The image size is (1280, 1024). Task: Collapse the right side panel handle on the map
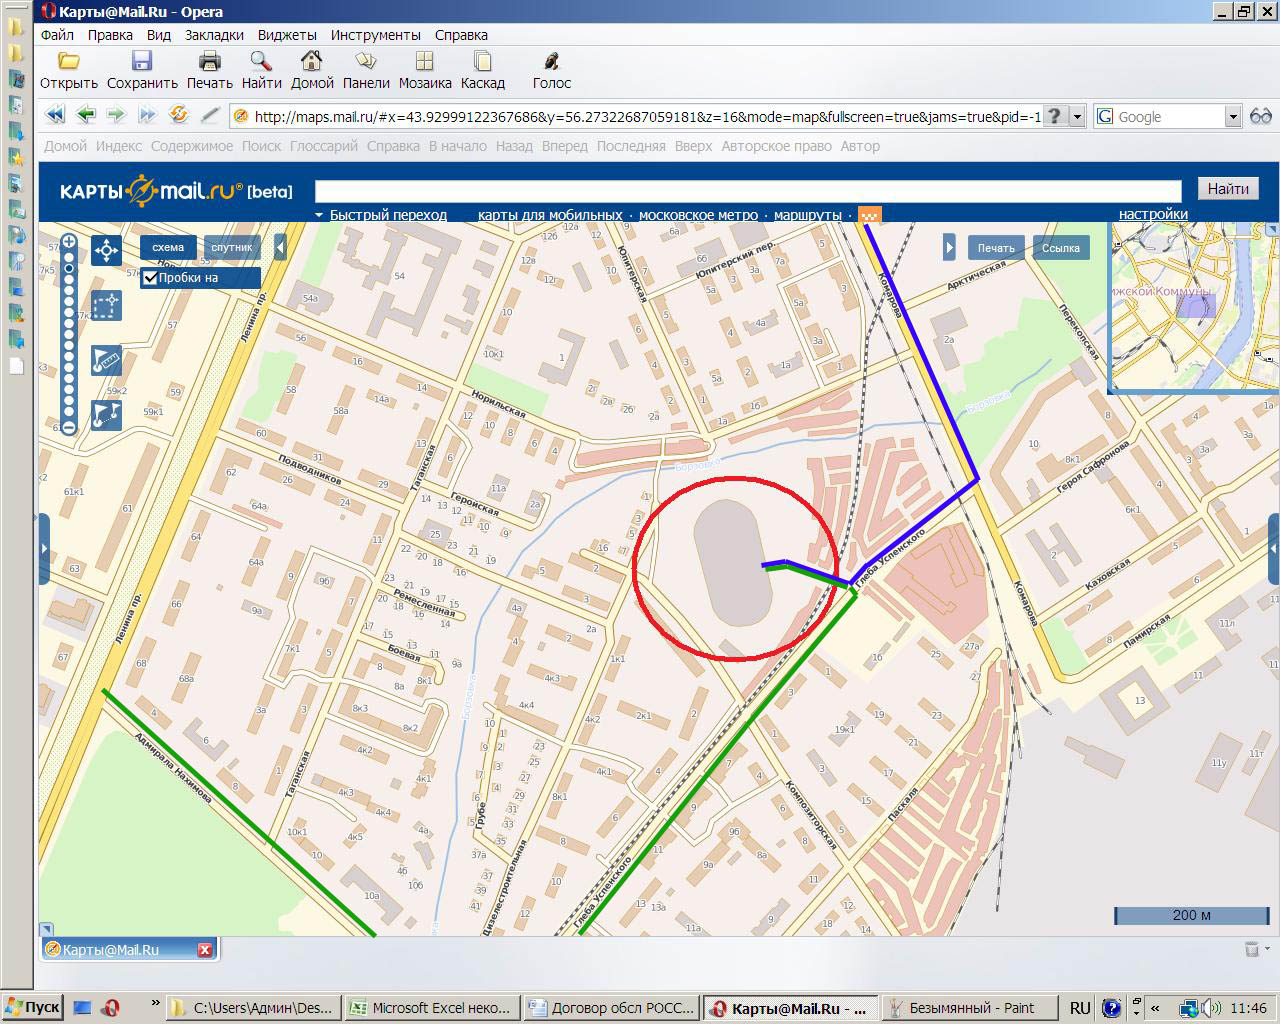pyautogui.click(x=1274, y=548)
